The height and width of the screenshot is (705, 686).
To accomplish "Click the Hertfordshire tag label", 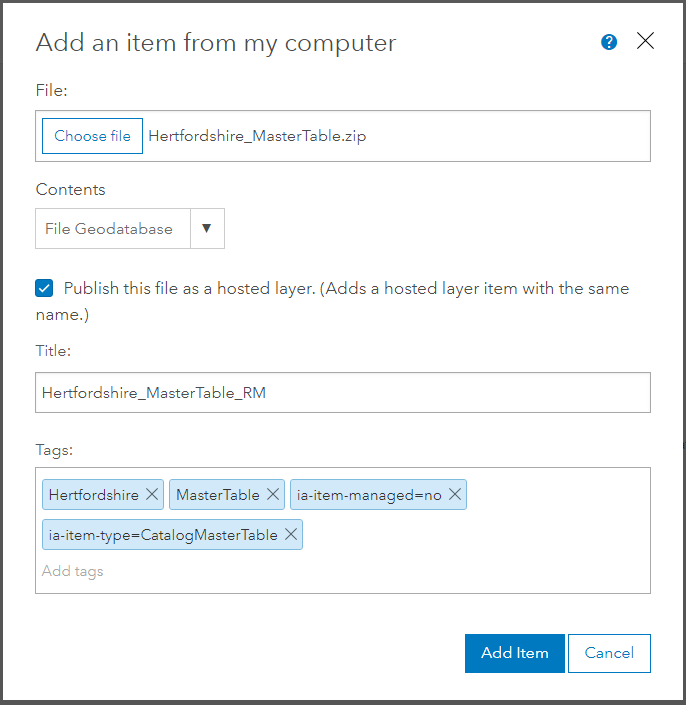I will point(94,495).
